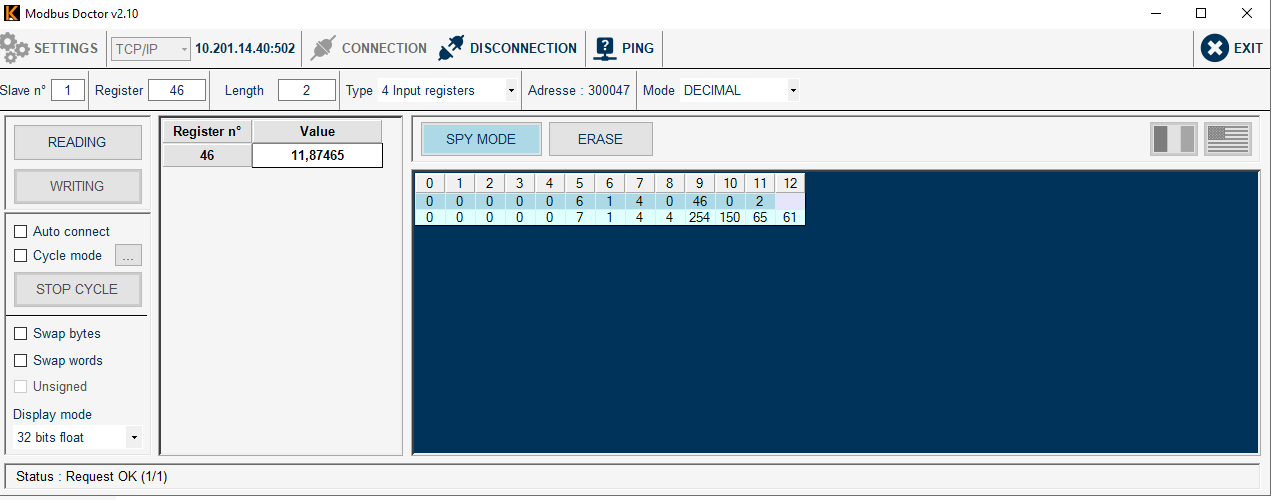Click the IP address 10.201.14.40:502
The image size is (1275, 500).
245,48
